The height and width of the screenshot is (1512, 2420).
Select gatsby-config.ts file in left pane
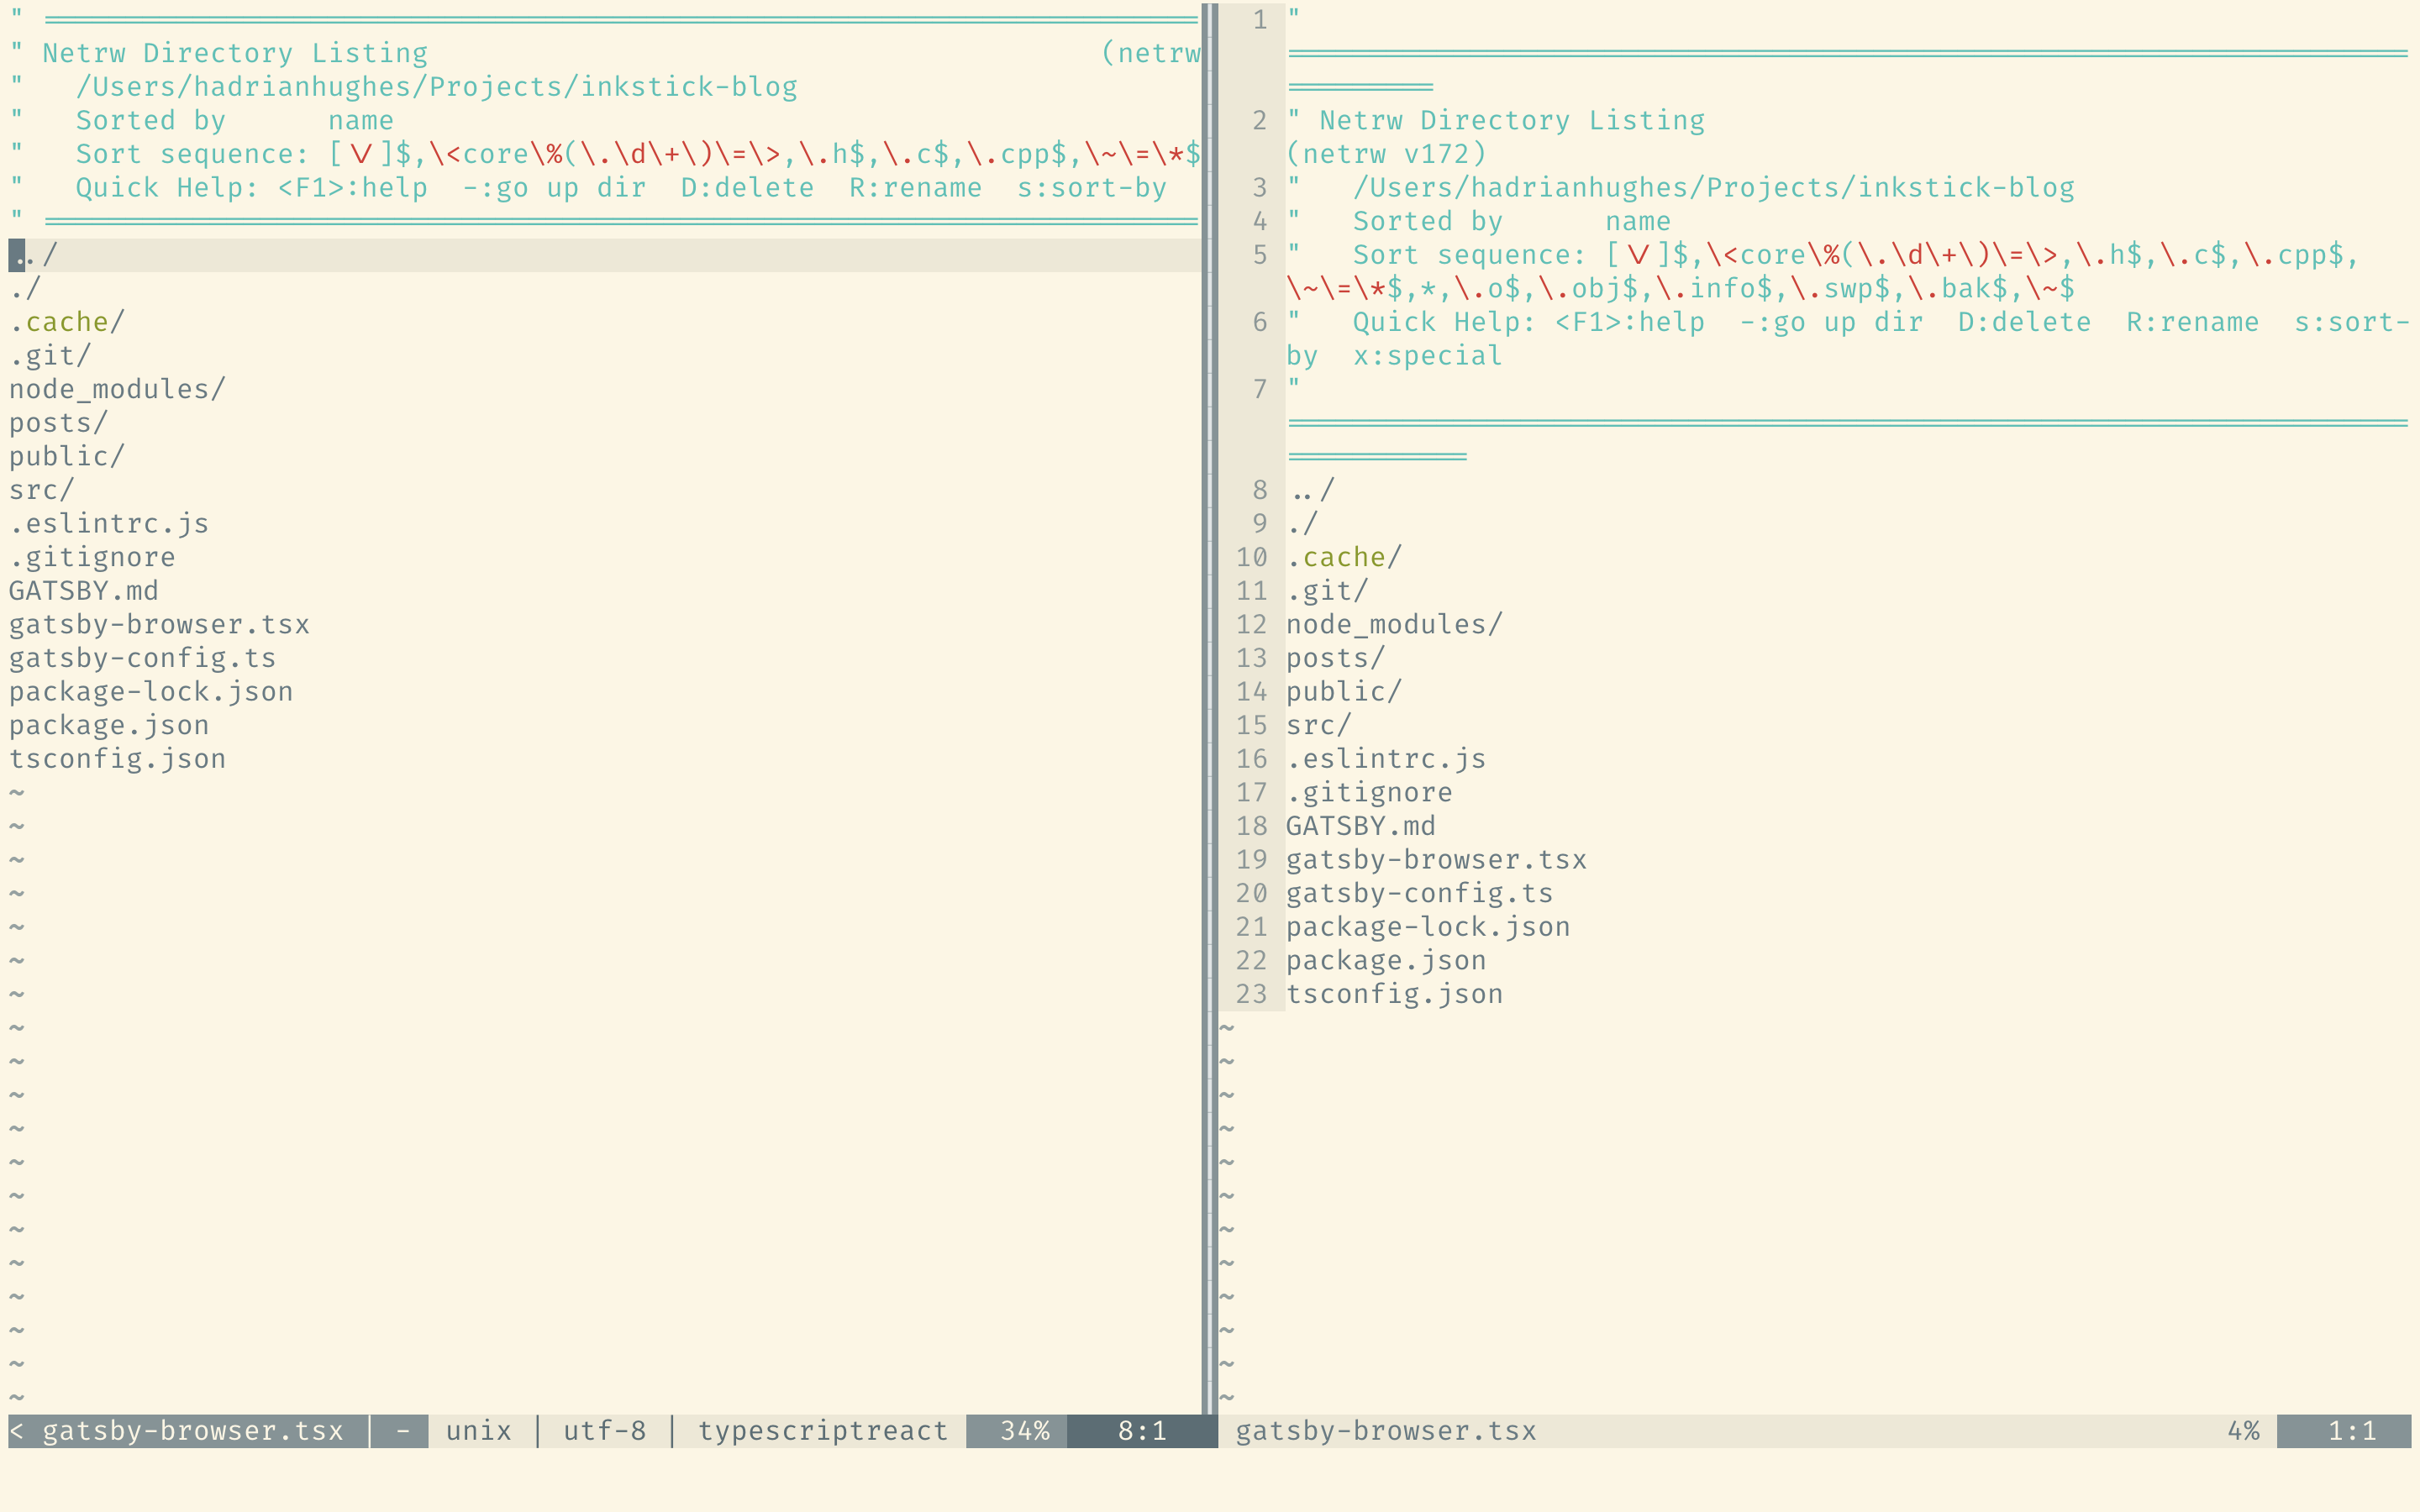click(x=139, y=657)
